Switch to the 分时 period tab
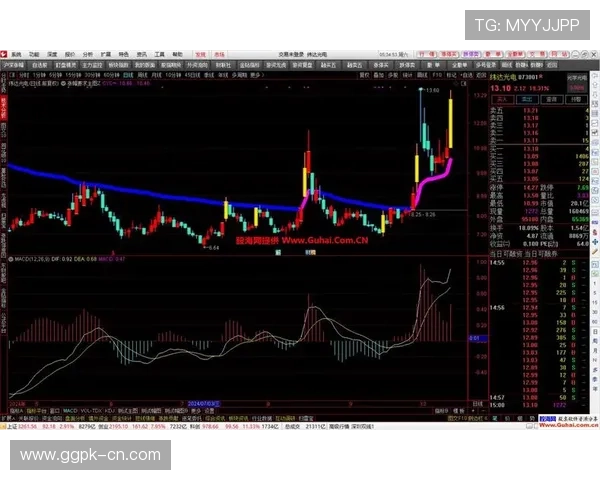Viewport: 600px width, 480px height. (24, 75)
